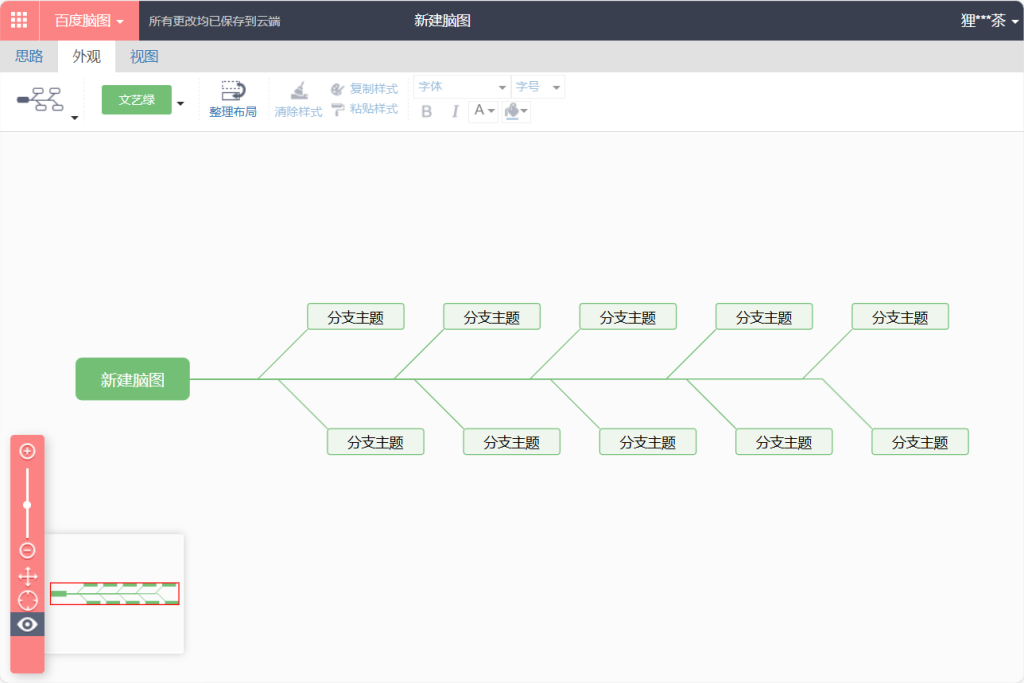Open the font color dropdown
Viewport: 1024px width, 683px height.
[484, 111]
